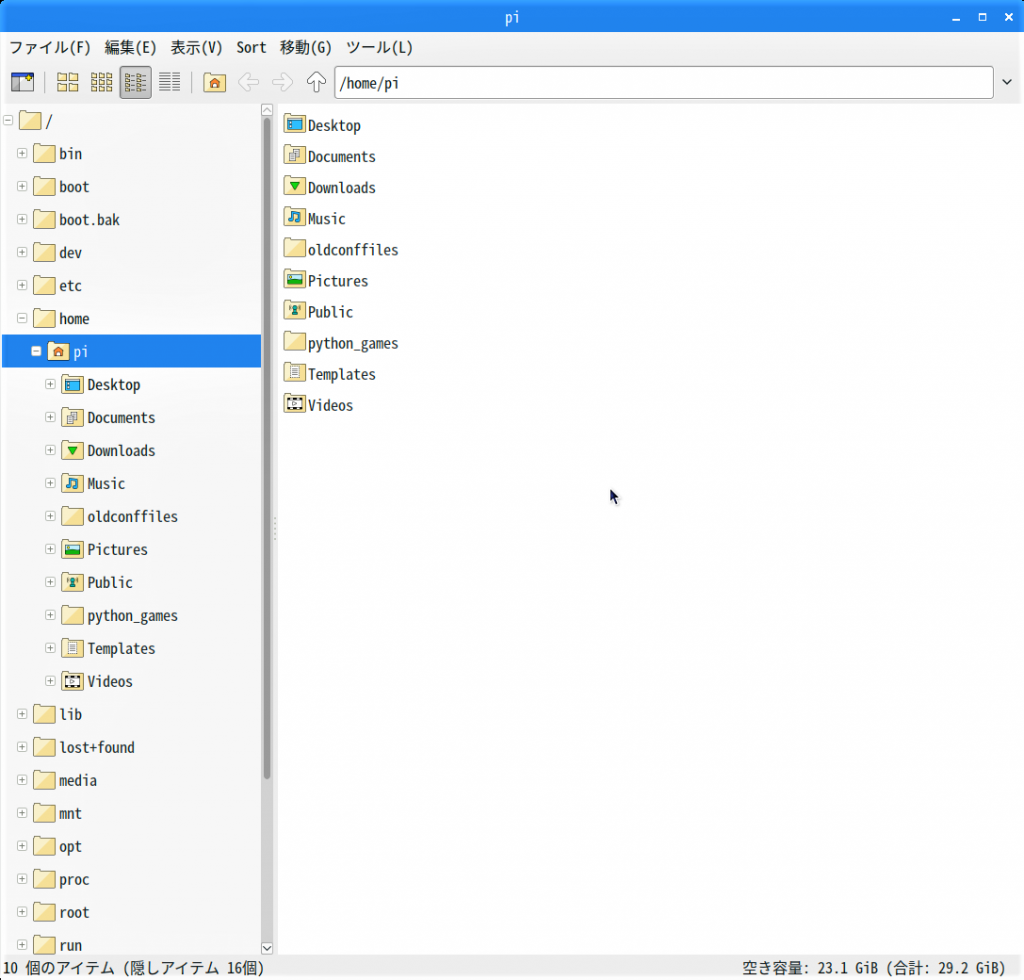Click the item count status text

[x=133, y=968]
